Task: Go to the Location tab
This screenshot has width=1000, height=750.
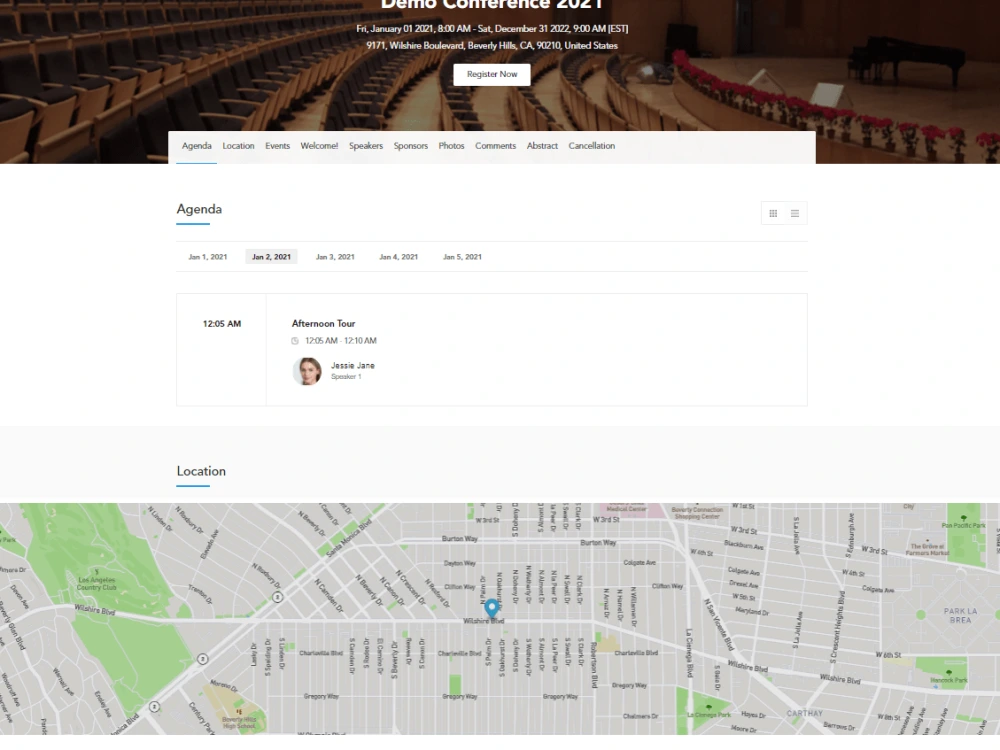Action: [239, 146]
